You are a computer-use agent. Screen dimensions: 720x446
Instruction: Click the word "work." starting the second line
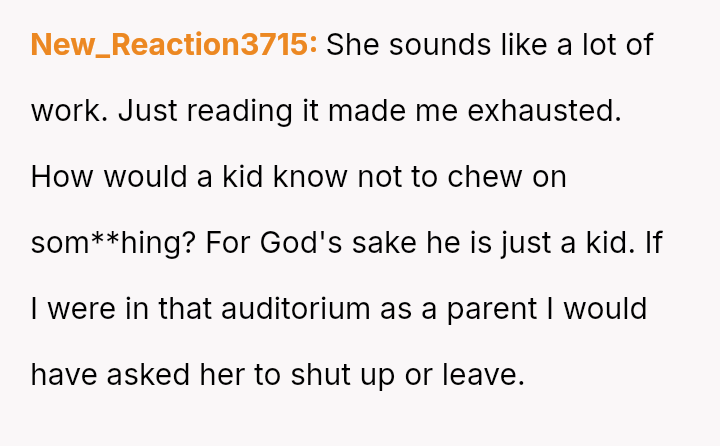pos(69,111)
